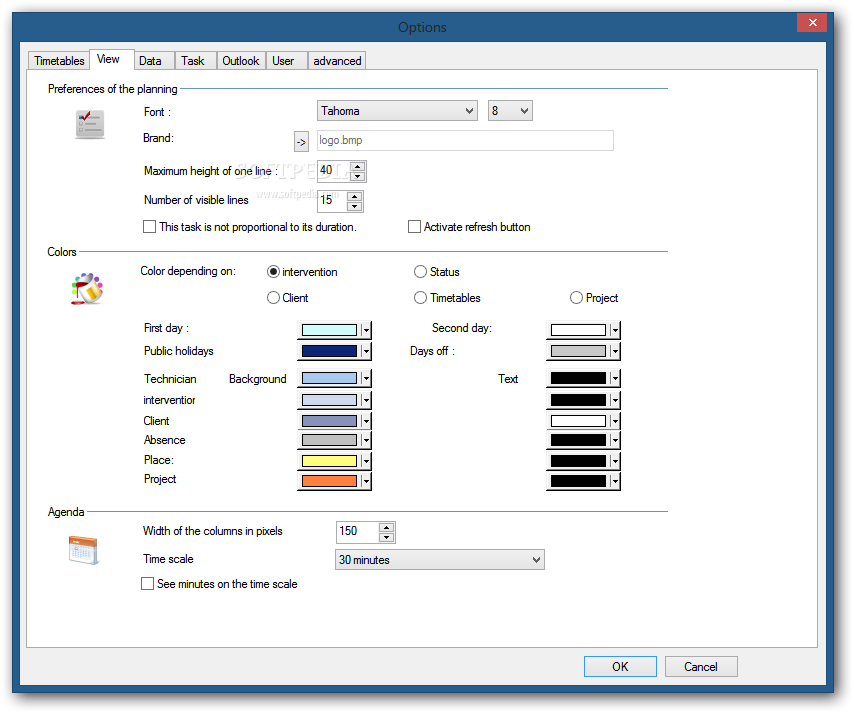854x713 pixels.
Task: Pick the Public holidays dark blue swatch
Action: tap(329, 351)
